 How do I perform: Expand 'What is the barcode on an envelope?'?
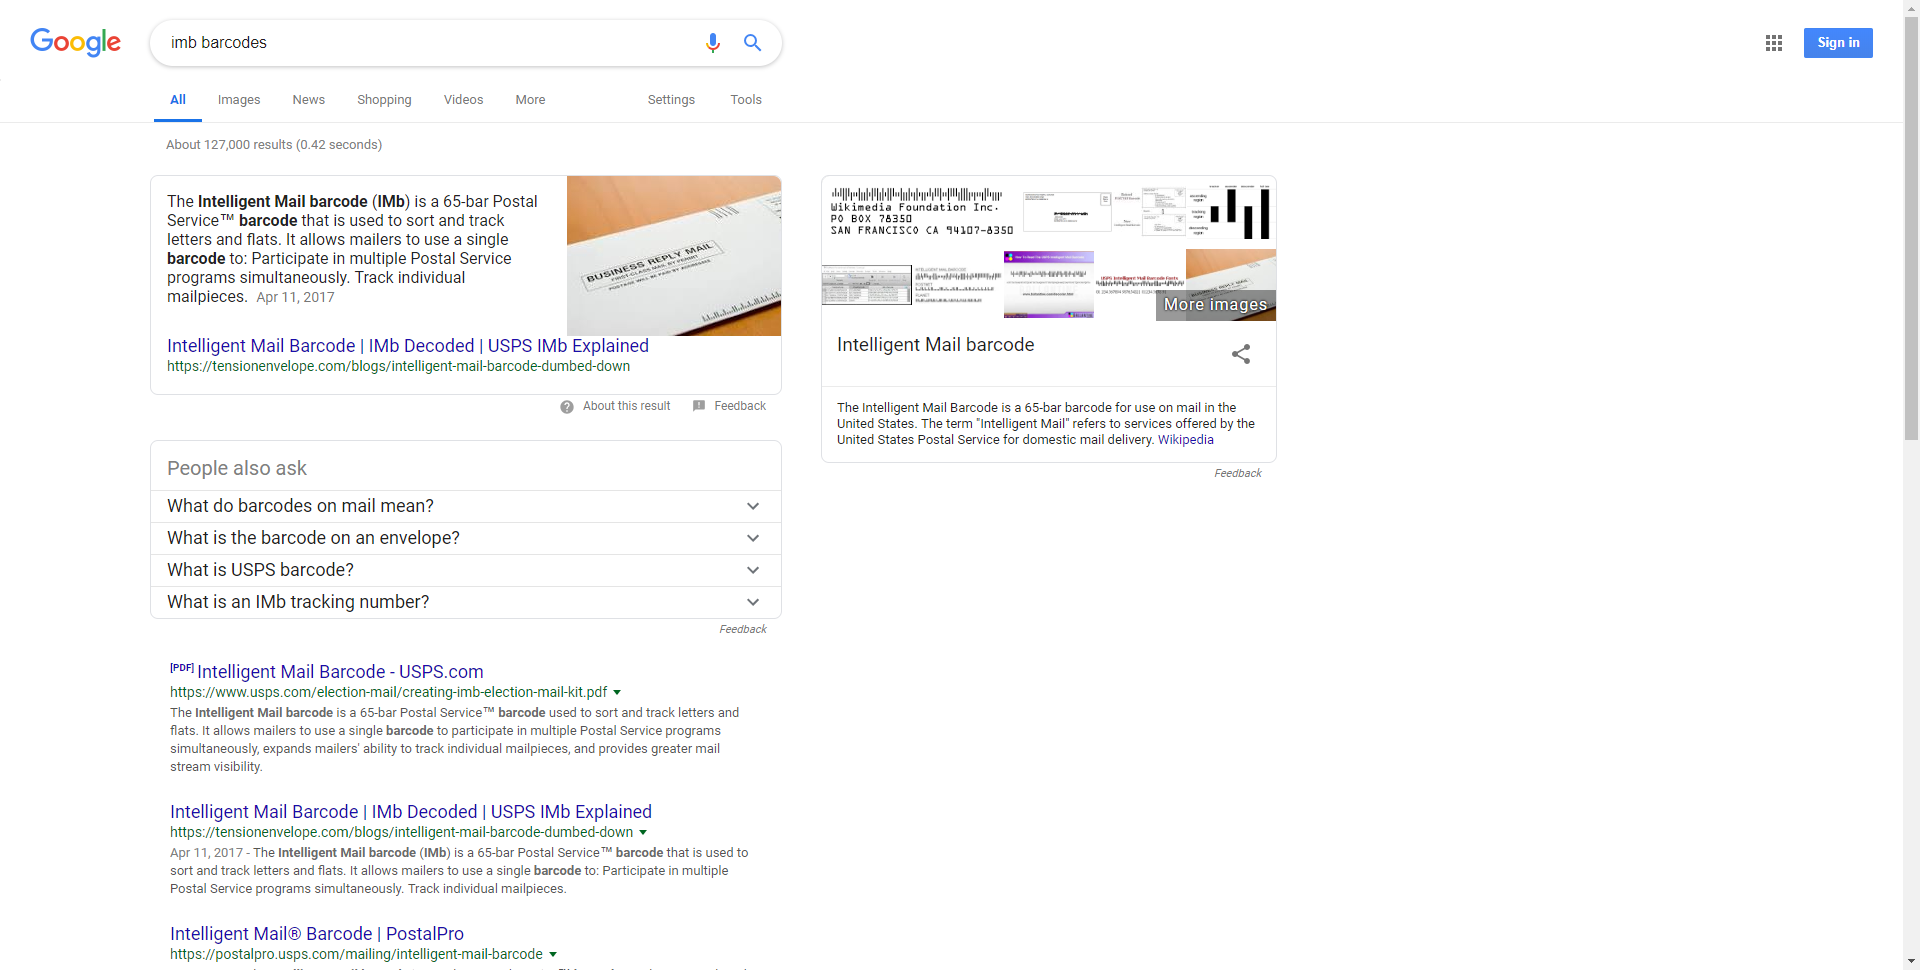[x=752, y=538]
